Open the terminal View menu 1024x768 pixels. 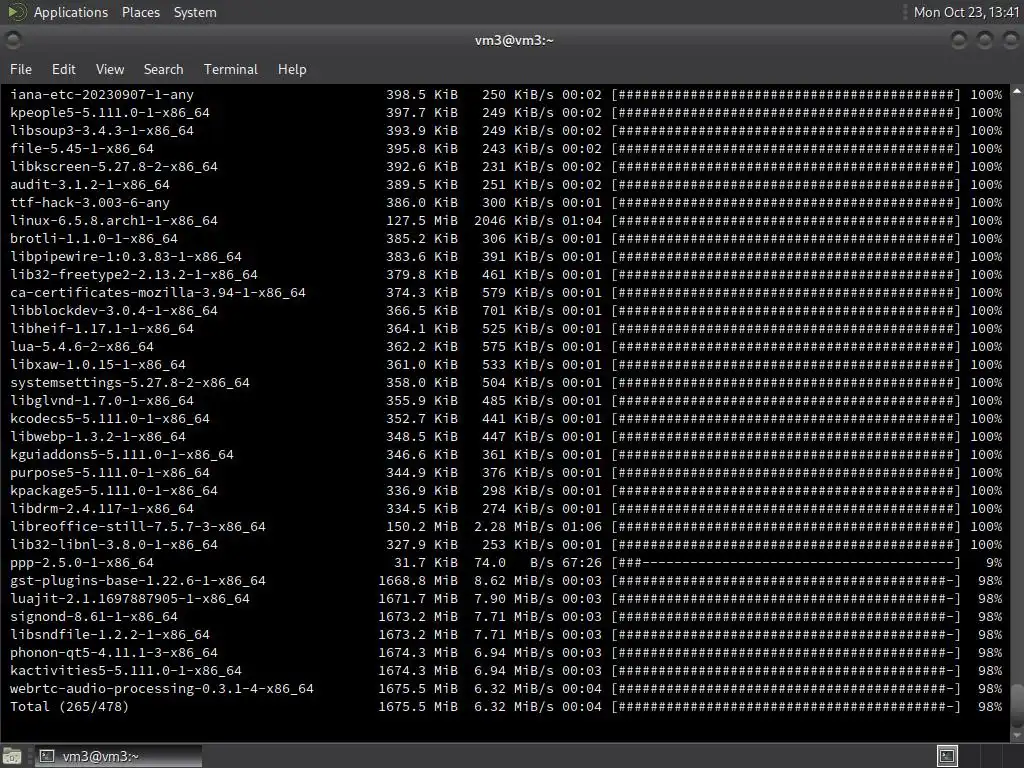click(x=110, y=69)
